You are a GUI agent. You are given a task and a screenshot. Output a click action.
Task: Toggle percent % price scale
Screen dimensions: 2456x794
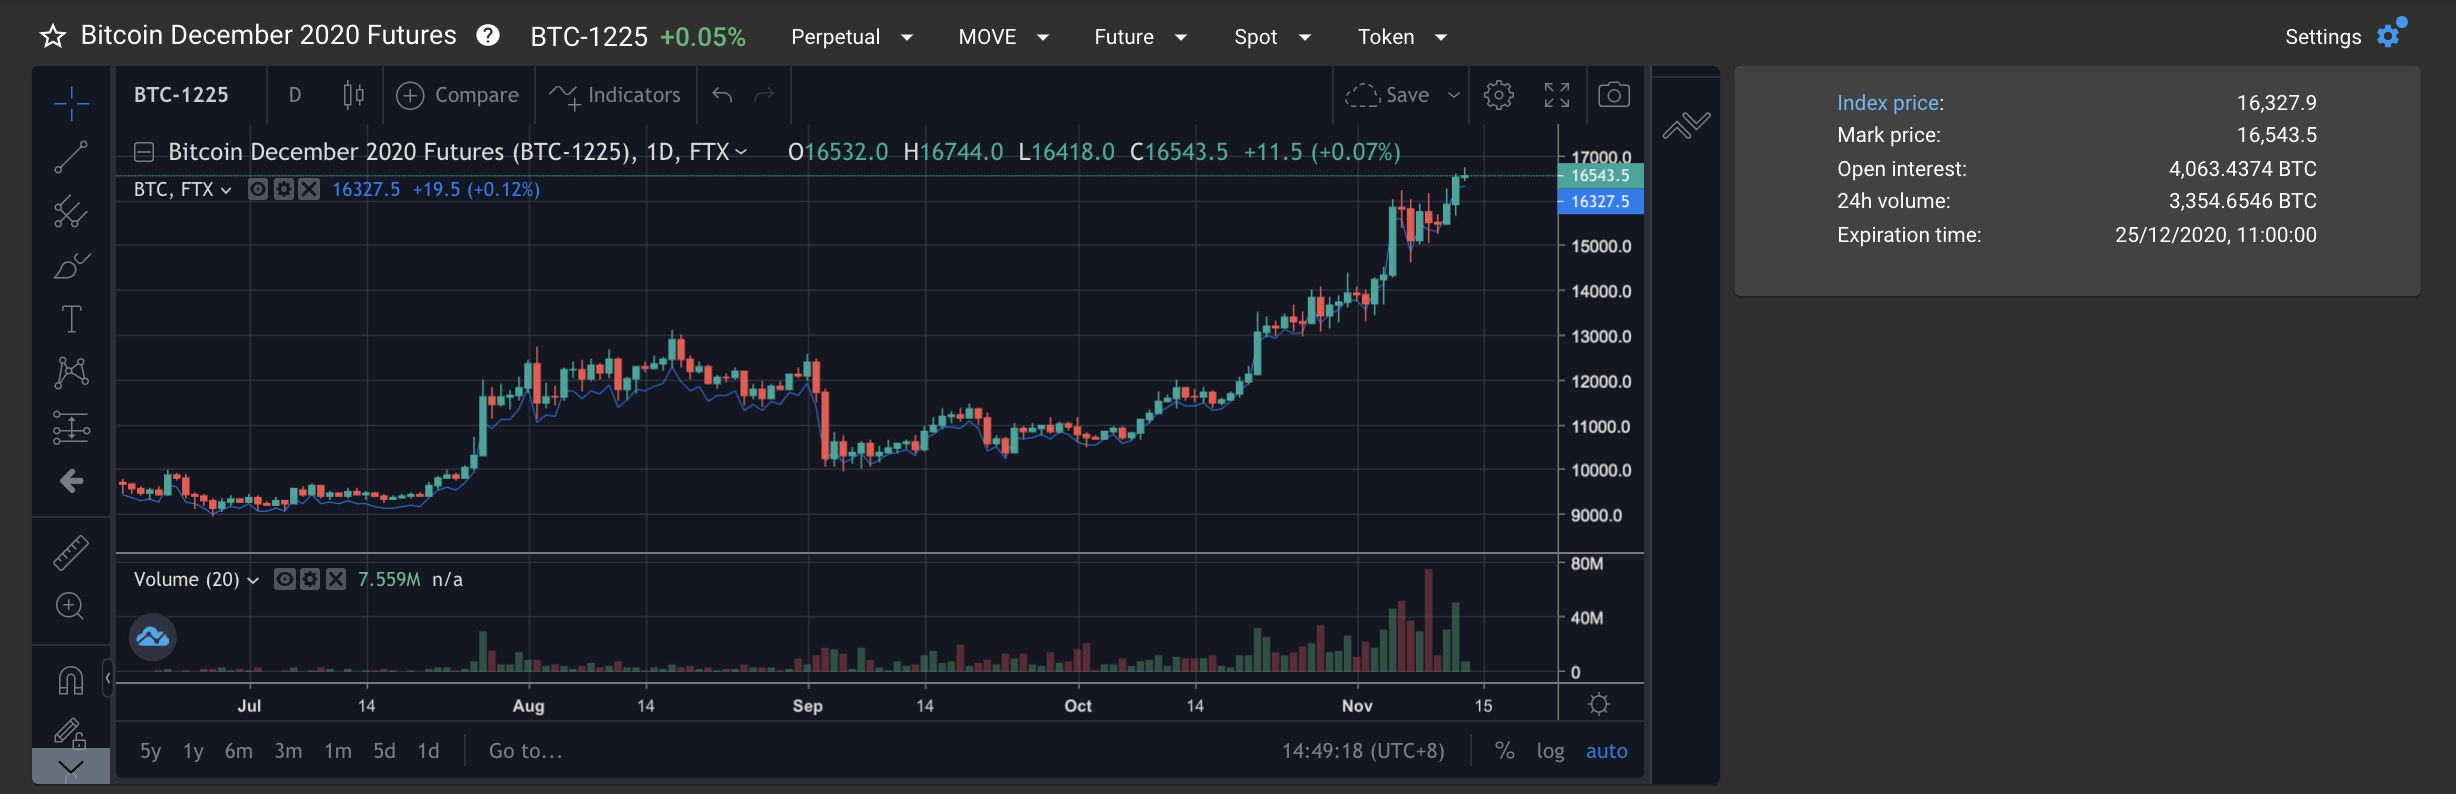[1504, 751]
